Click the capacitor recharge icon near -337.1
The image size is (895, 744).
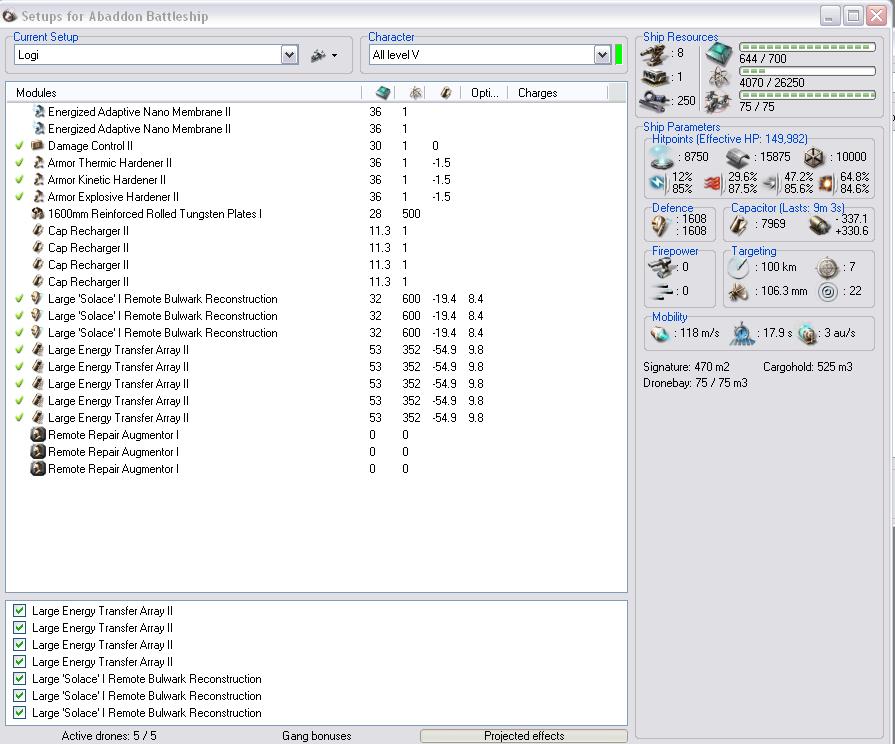[x=820, y=224]
